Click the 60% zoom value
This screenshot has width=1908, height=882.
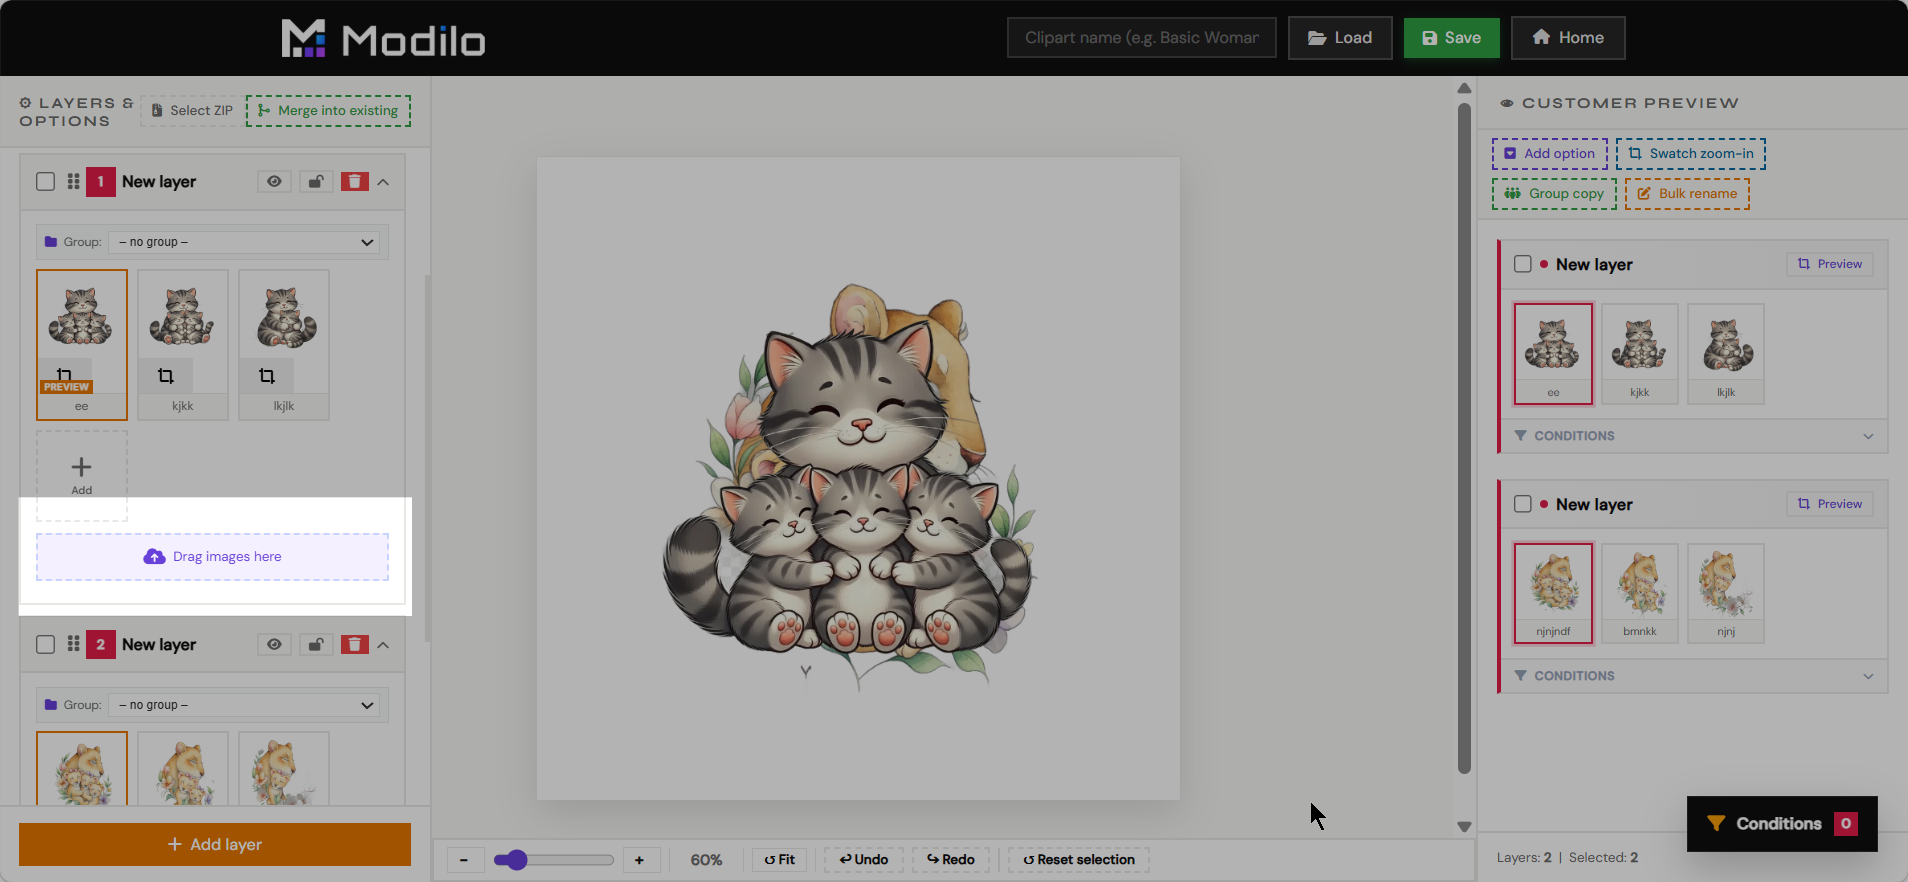pos(706,860)
